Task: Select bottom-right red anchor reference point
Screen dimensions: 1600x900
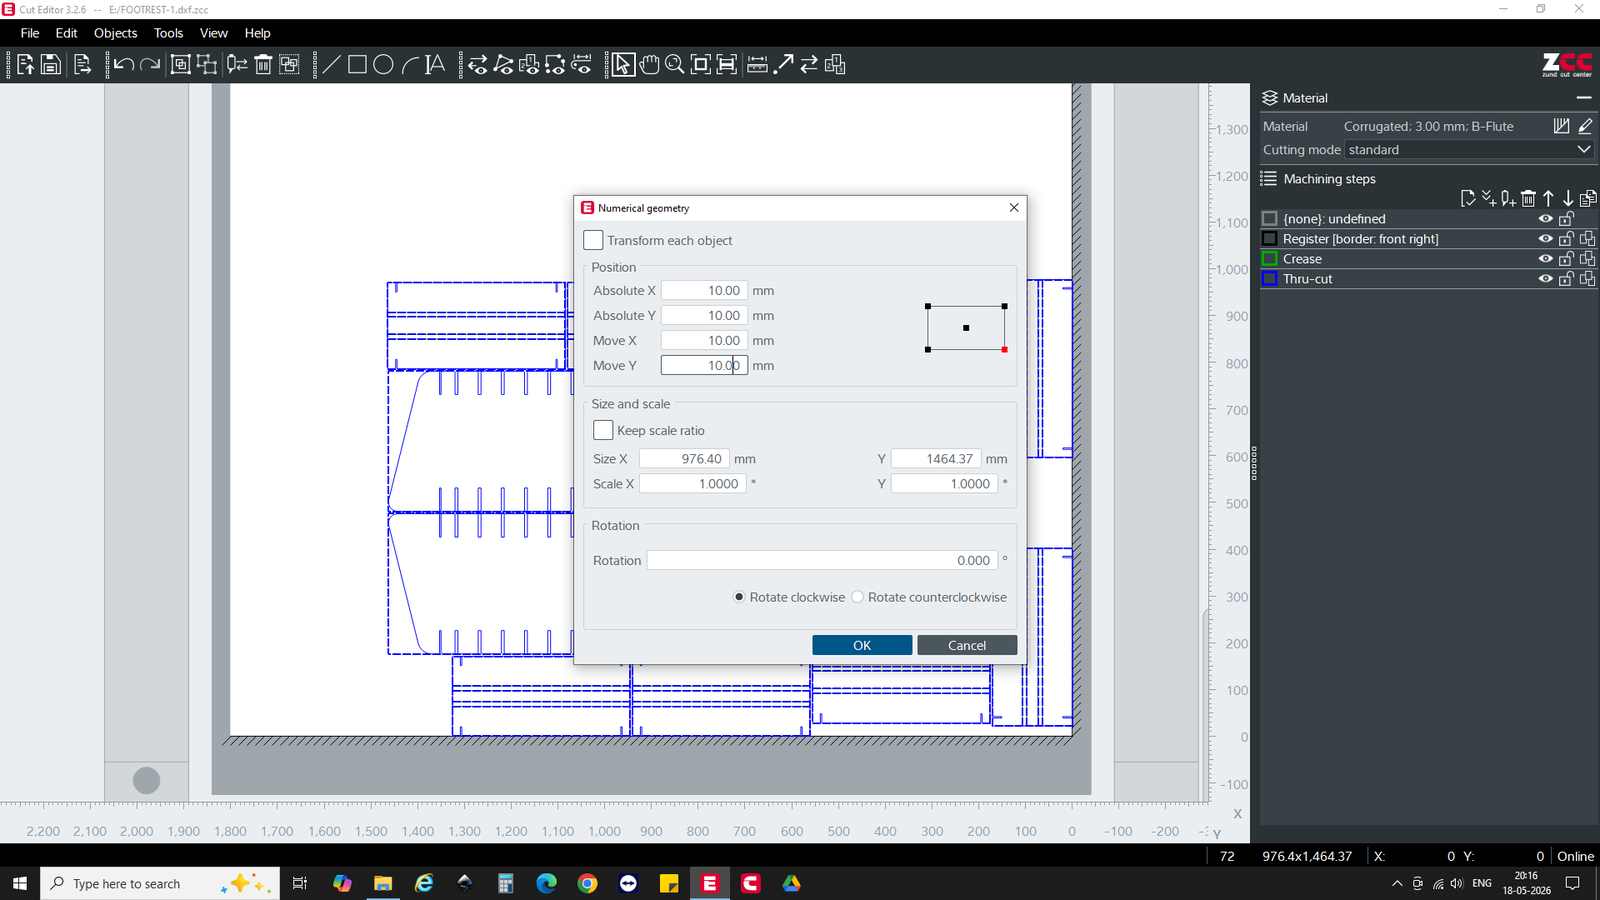Action: (x=1004, y=349)
